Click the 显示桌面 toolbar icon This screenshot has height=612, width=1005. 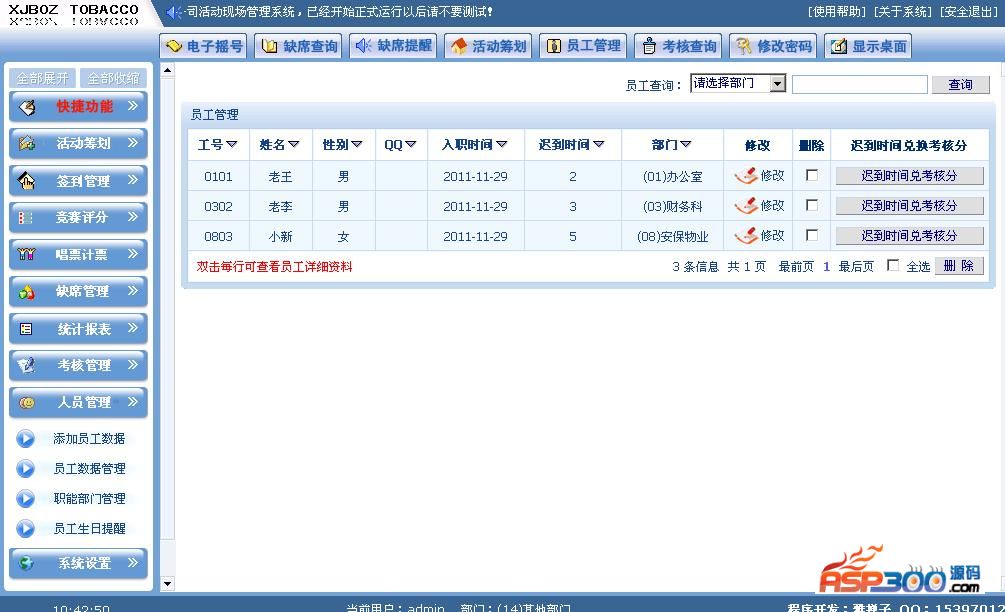[838, 46]
